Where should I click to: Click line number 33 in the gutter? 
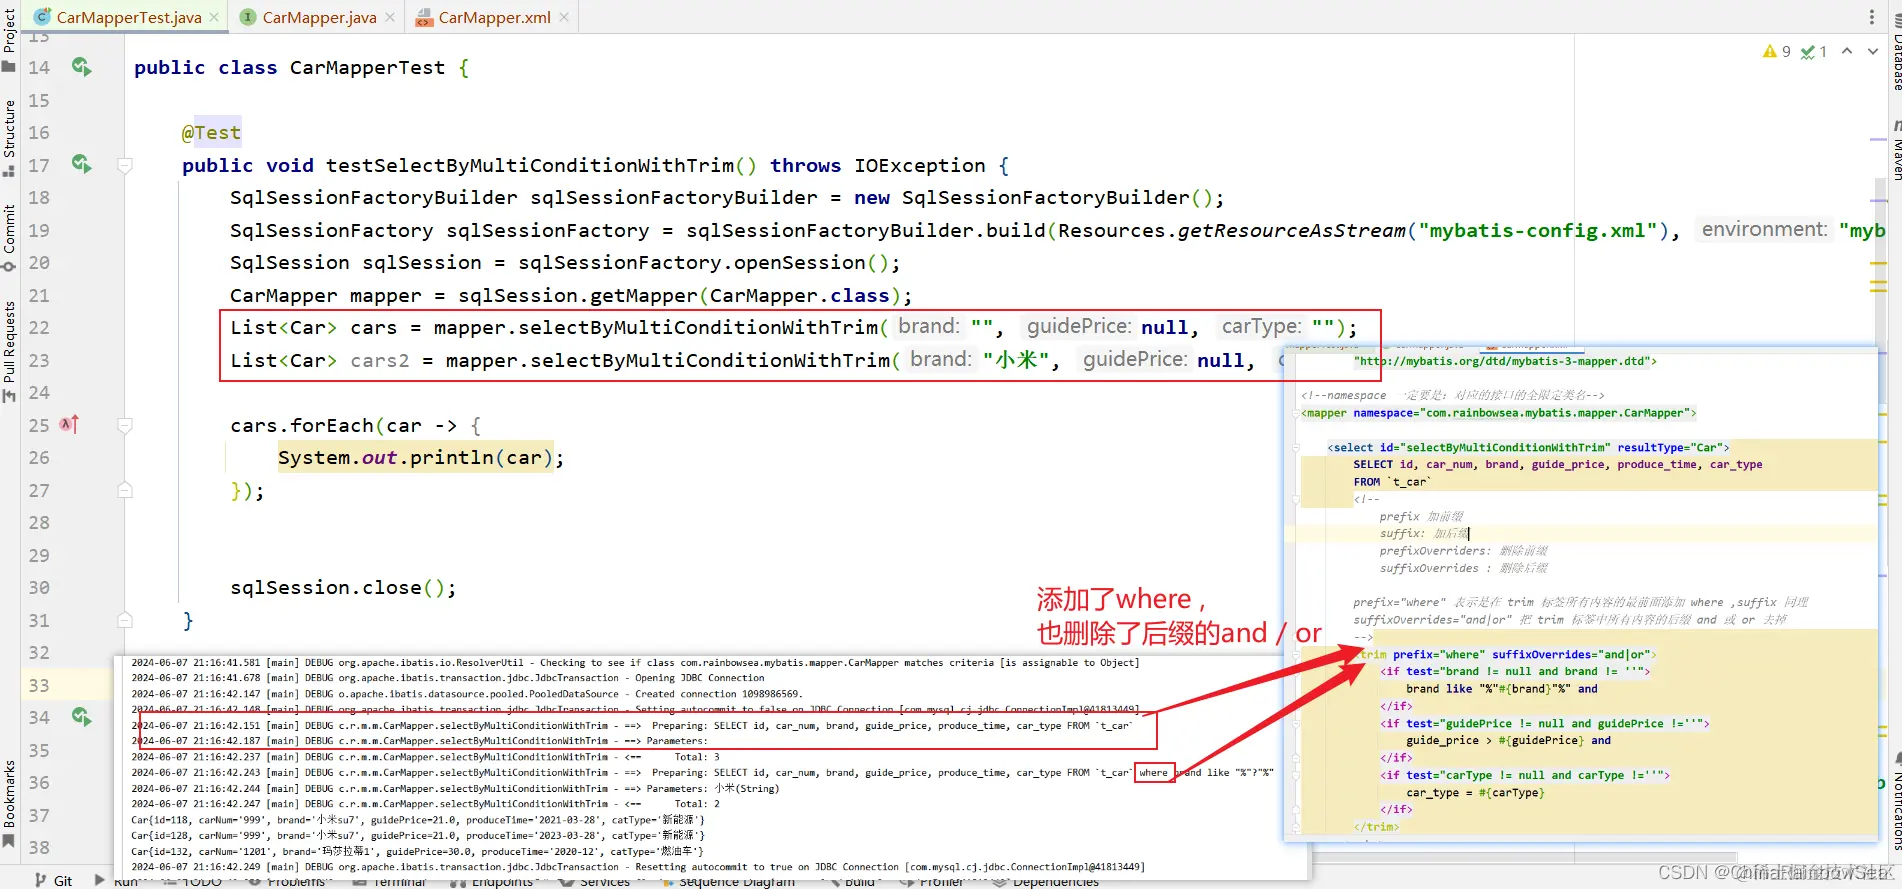39,685
